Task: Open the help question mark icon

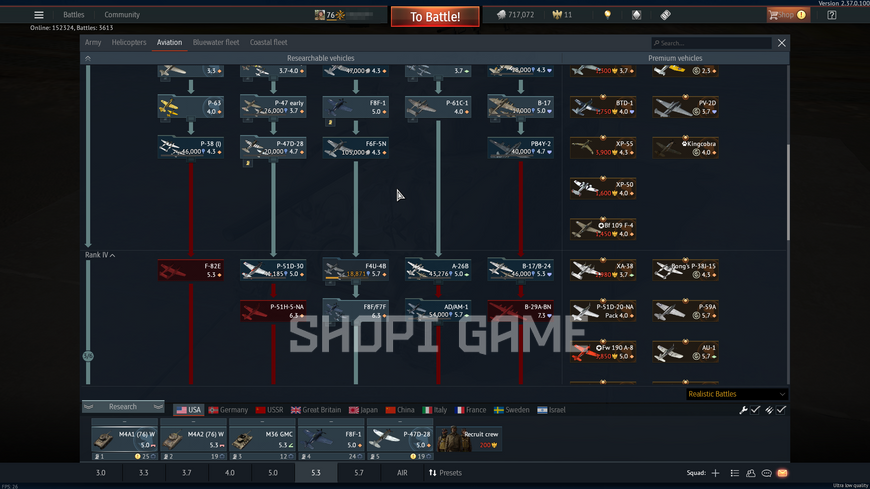Action: pos(831,15)
